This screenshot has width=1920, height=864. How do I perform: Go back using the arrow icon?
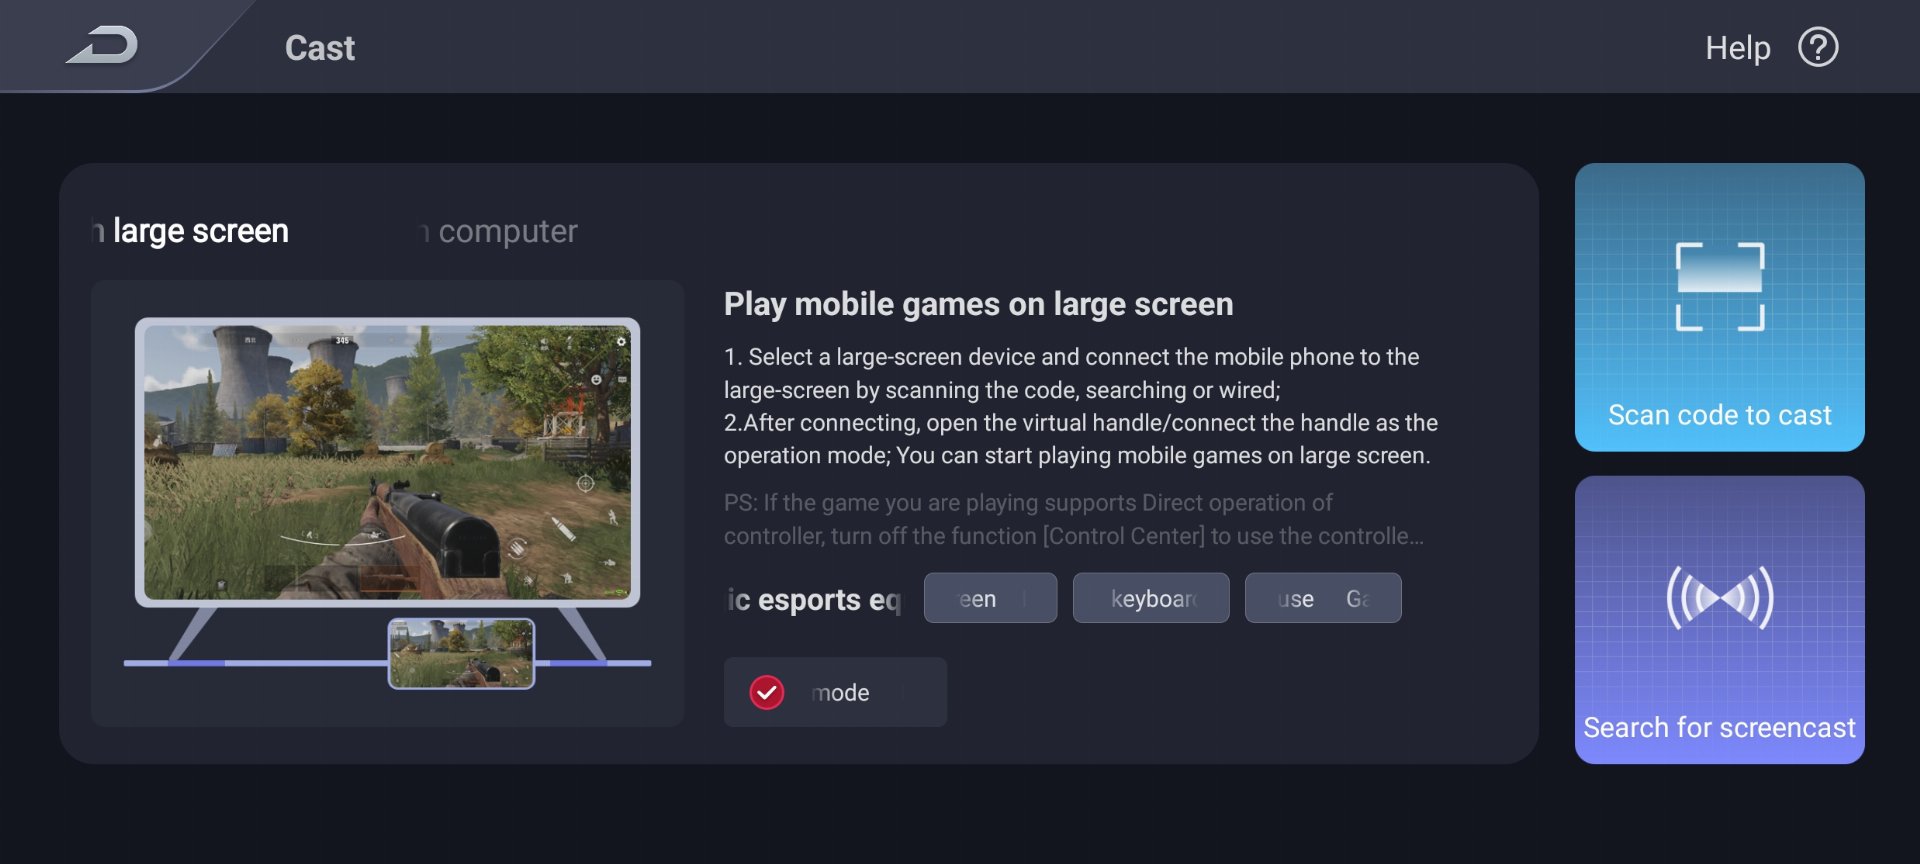click(102, 46)
